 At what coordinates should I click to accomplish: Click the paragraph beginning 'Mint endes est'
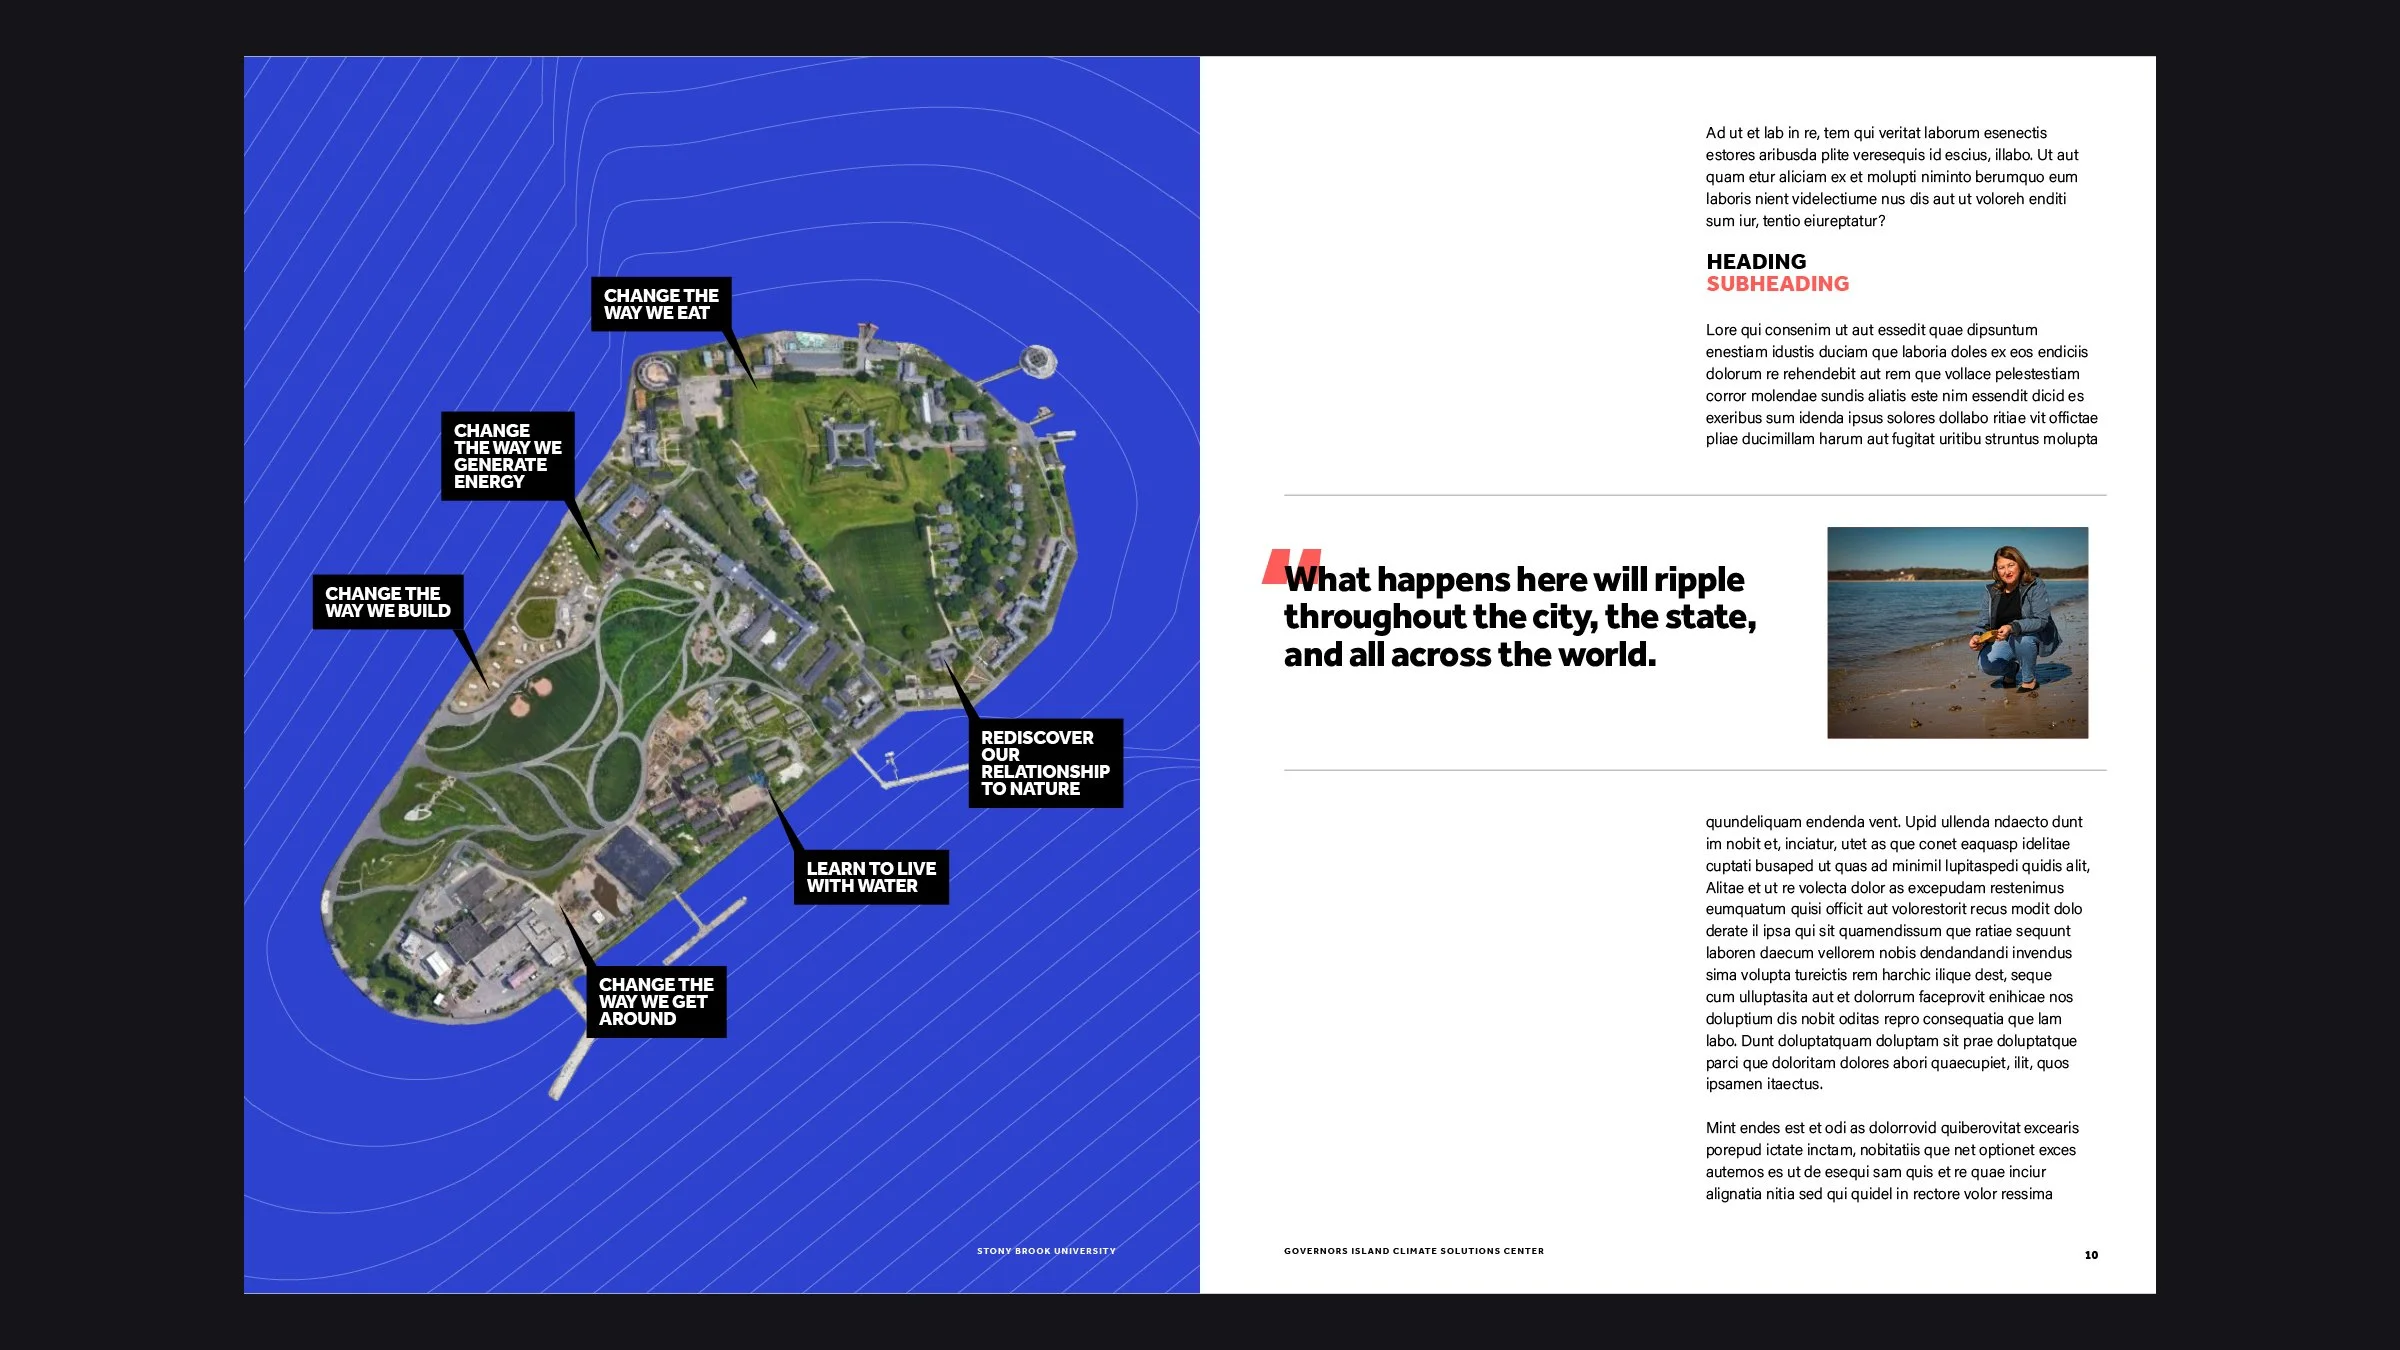click(x=1892, y=1161)
